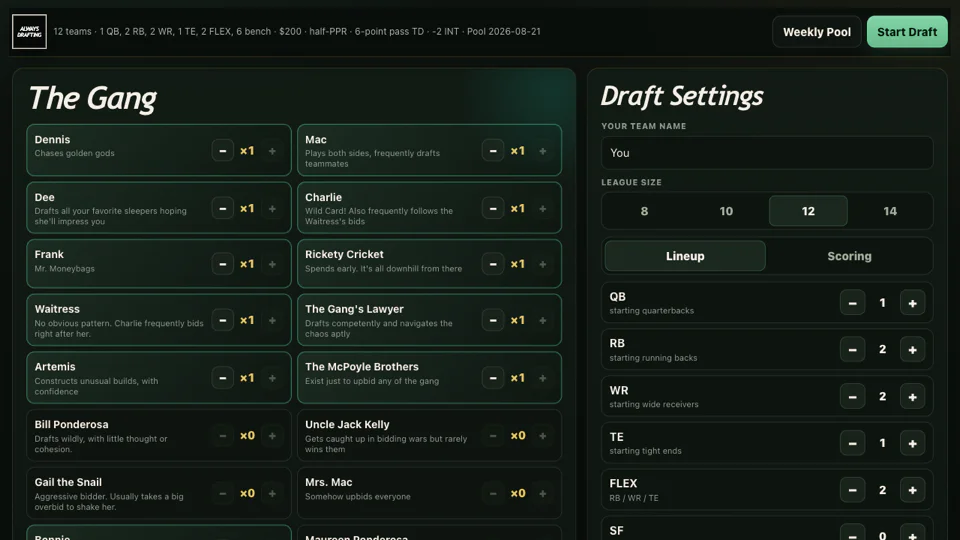Increase starting QB count

tap(912, 303)
